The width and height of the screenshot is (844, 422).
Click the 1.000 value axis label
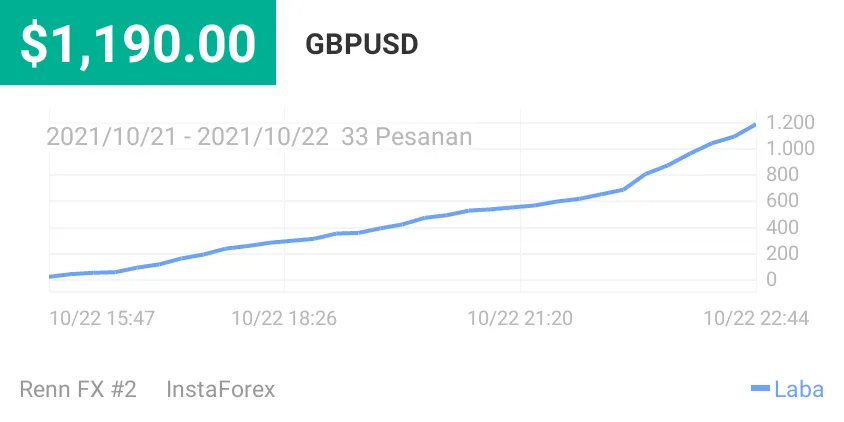(x=790, y=149)
